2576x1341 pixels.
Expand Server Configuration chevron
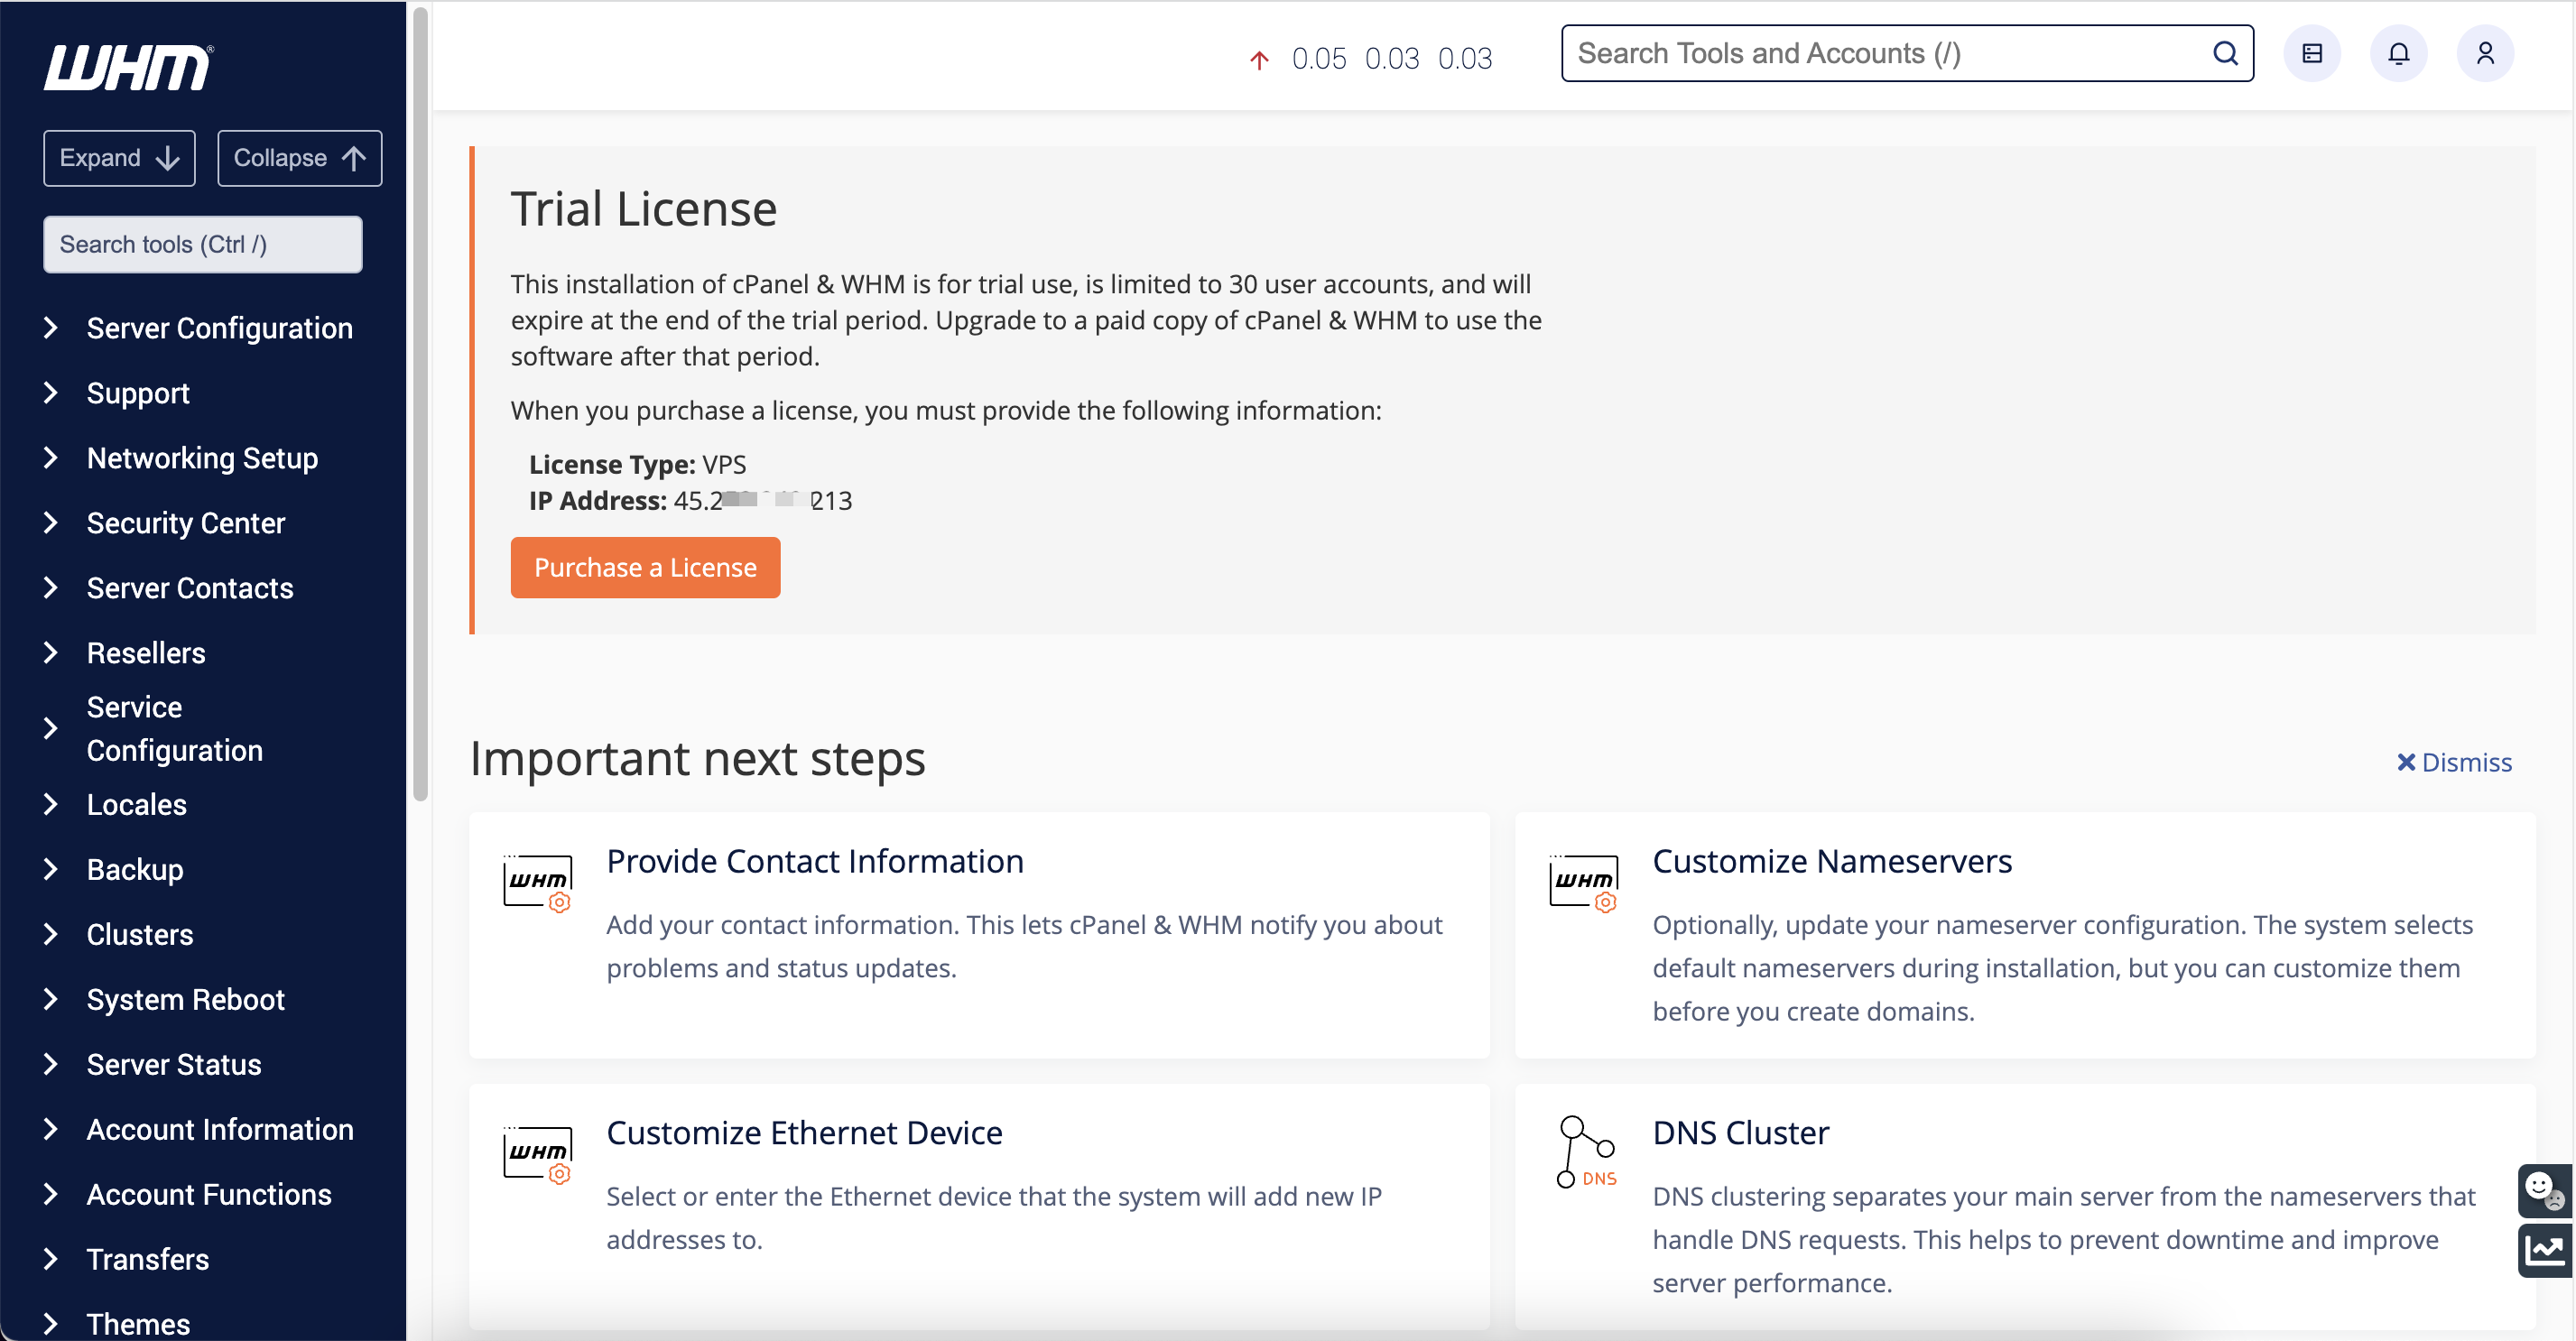[x=50, y=328]
